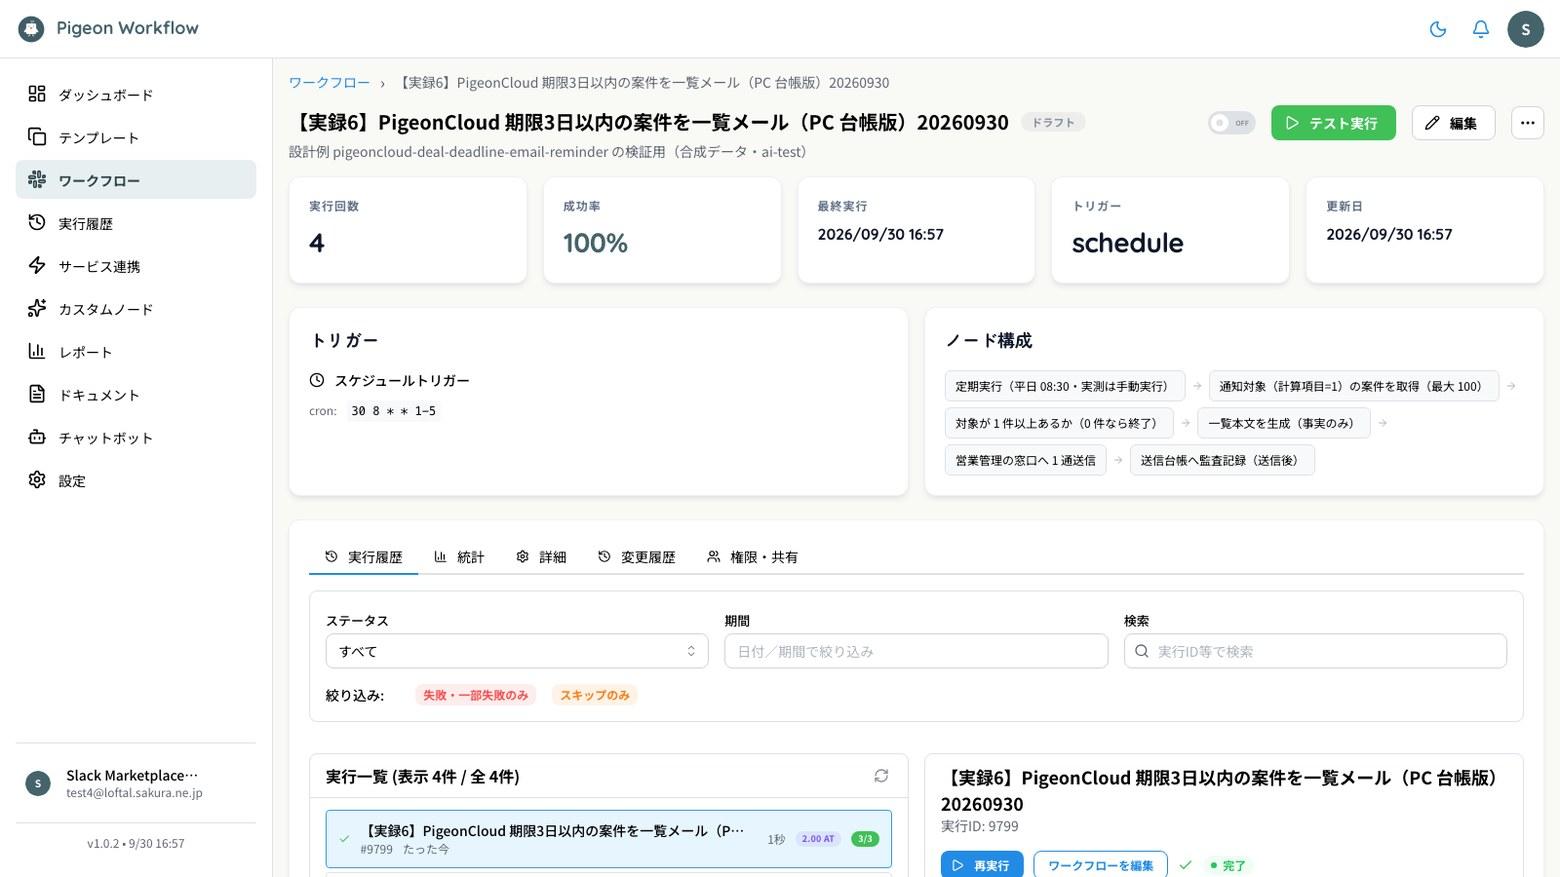
Task: Open the notifications bell
Action: 1481,29
